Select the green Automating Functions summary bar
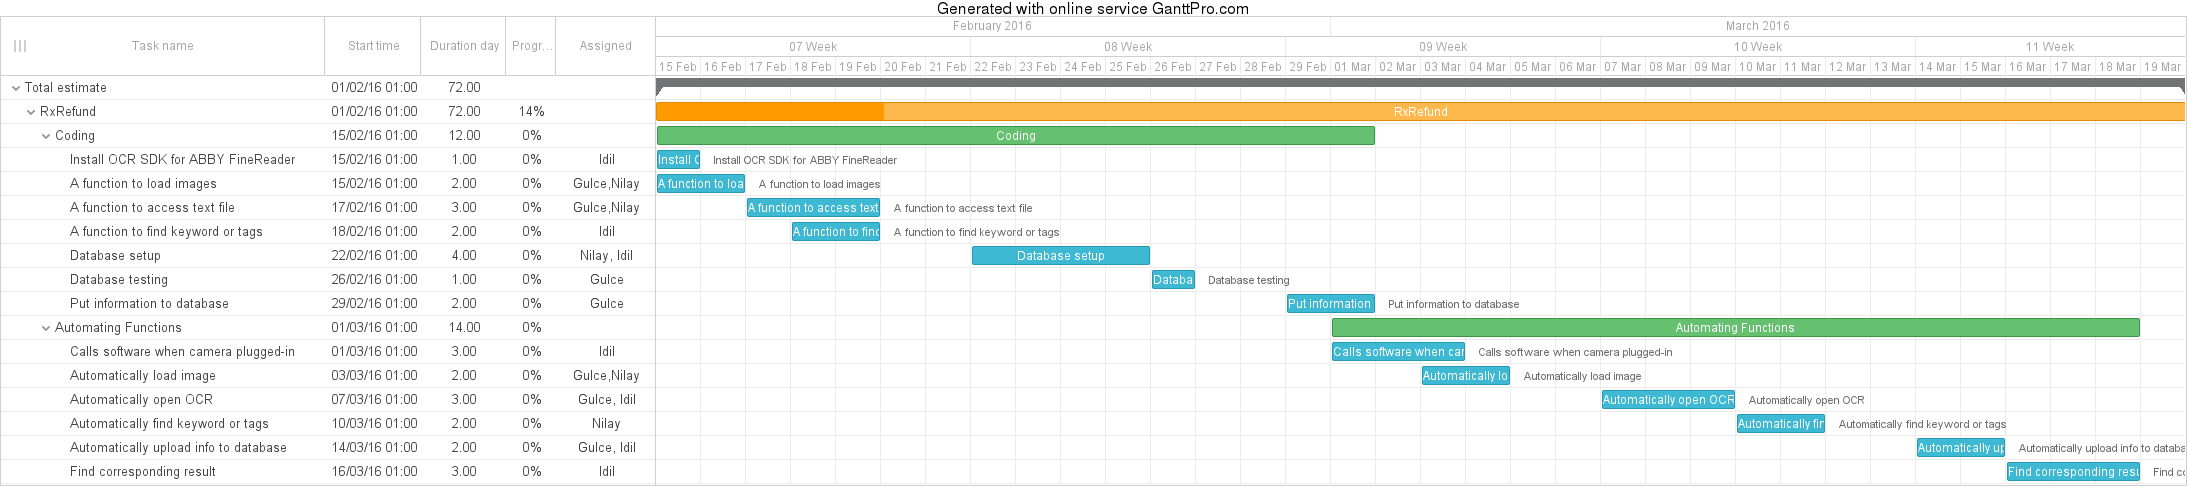The width and height of the screenshot is (2187, 486). coord(1734,328)
